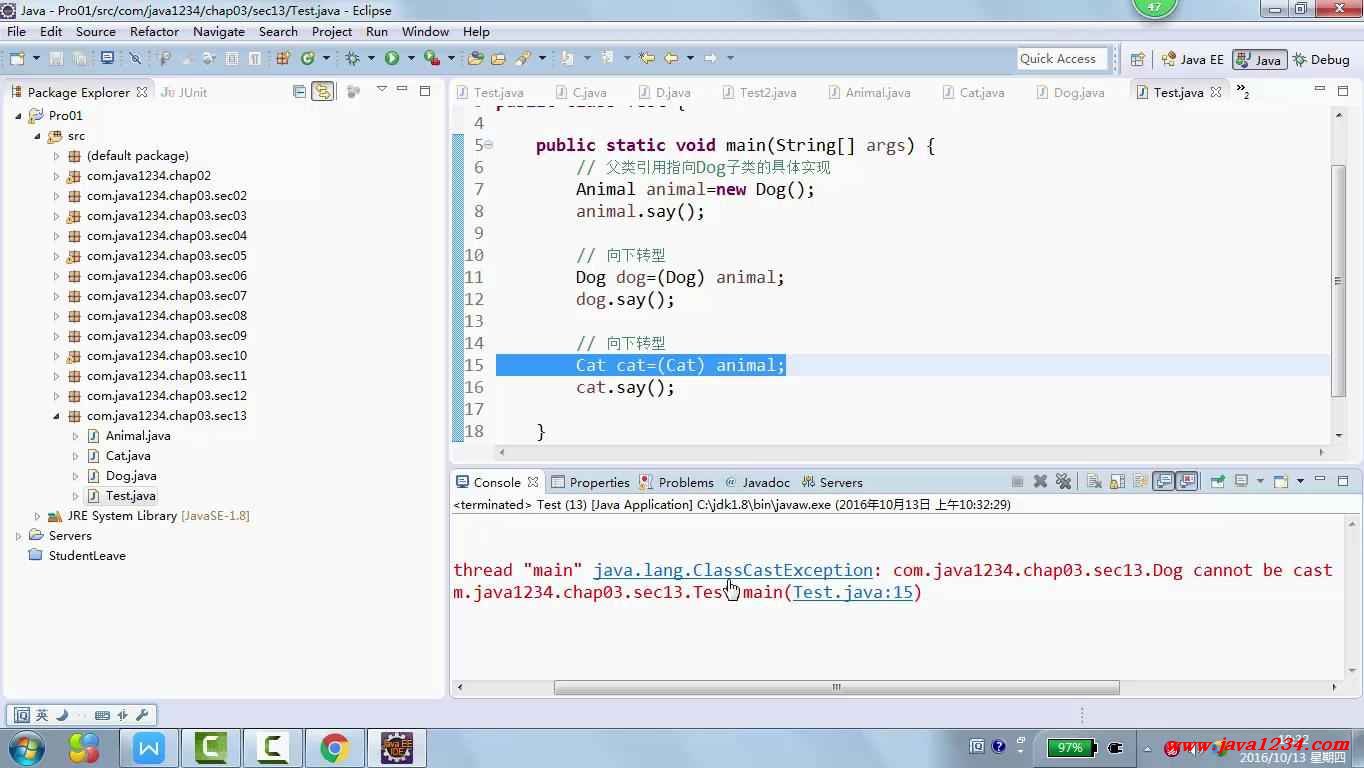Collapse the main method fold marker
1364x768 pixels.
pyautogui.click(x=489, y=145)
